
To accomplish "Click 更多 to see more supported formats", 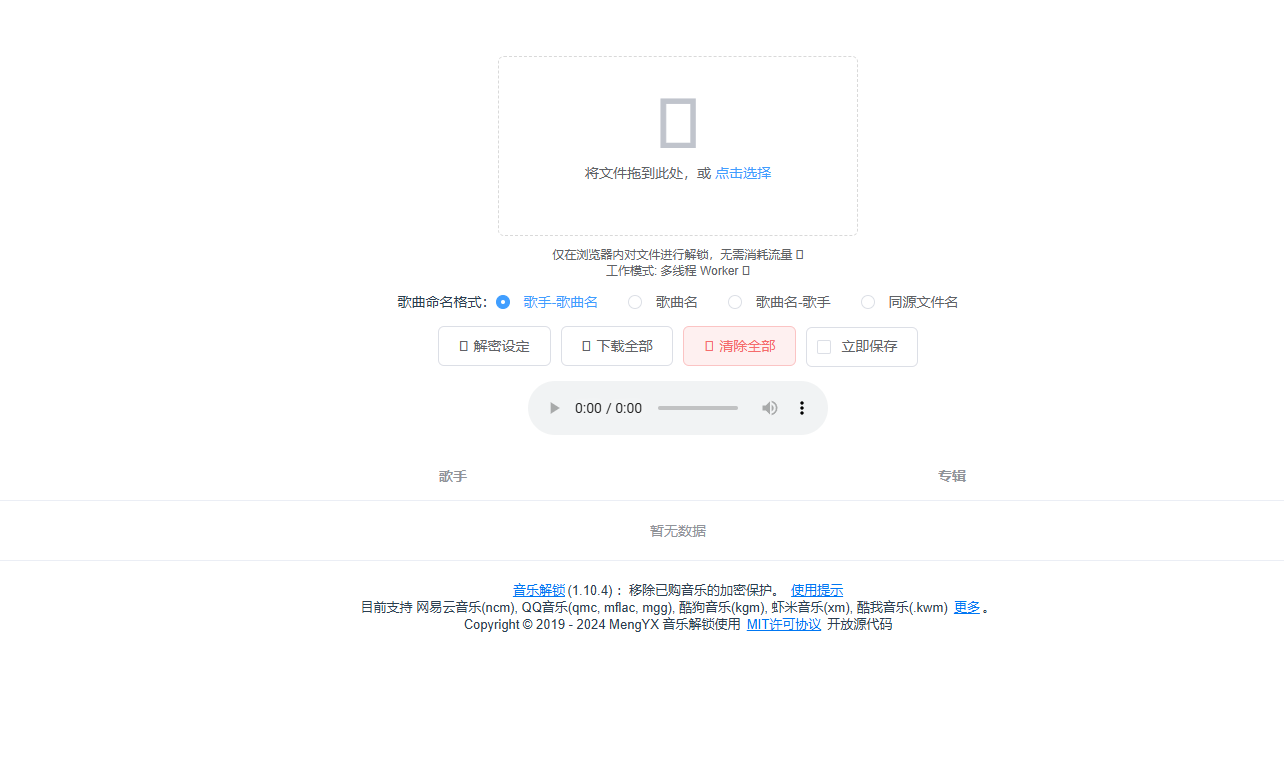I will [966, 606].
